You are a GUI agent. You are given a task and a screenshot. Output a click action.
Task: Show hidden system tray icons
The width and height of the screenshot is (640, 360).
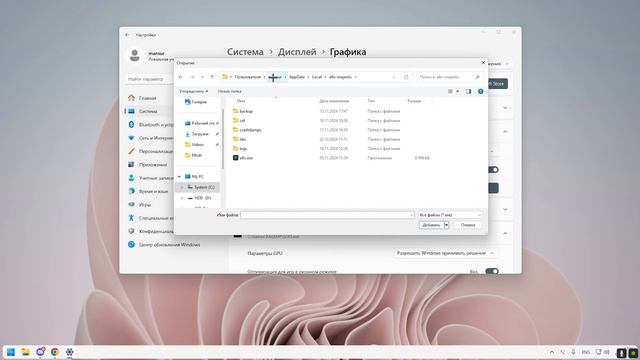point(552,352)
